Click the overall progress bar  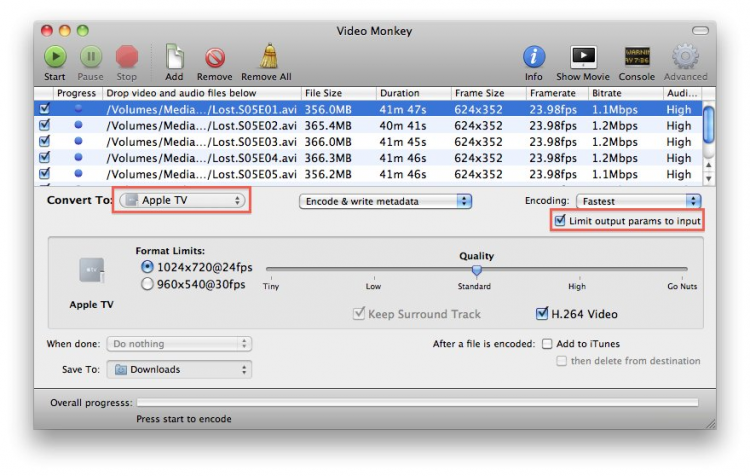point(417,403)
